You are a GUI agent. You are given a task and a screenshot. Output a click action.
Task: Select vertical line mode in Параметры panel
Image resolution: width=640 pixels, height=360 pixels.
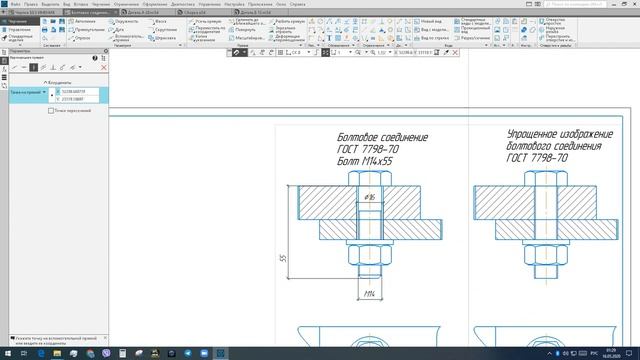pos(33,67)
